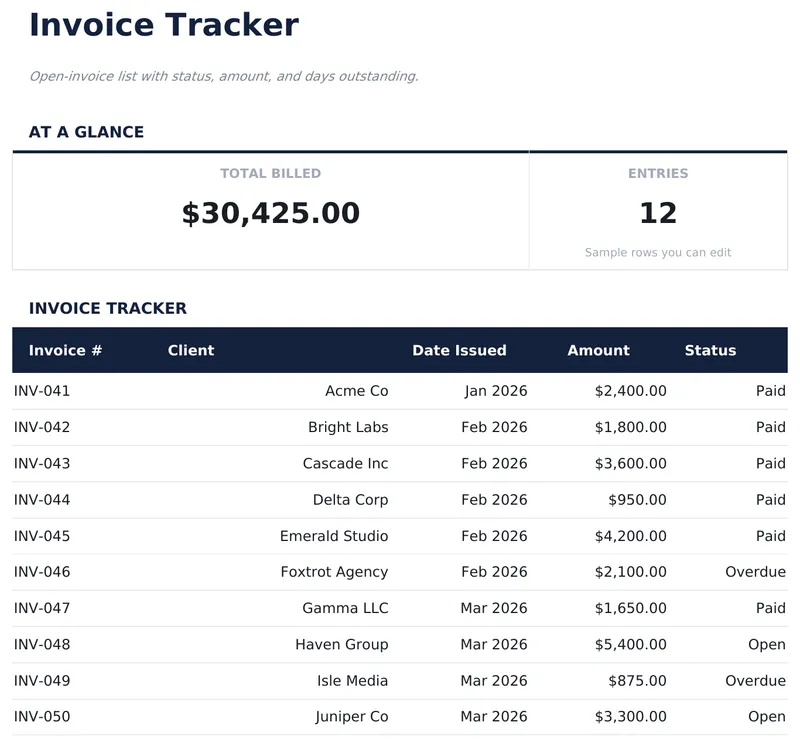800x747 pixels.
Task: Click the Invoice Tracker page title
Action: [x=164, y=25]
